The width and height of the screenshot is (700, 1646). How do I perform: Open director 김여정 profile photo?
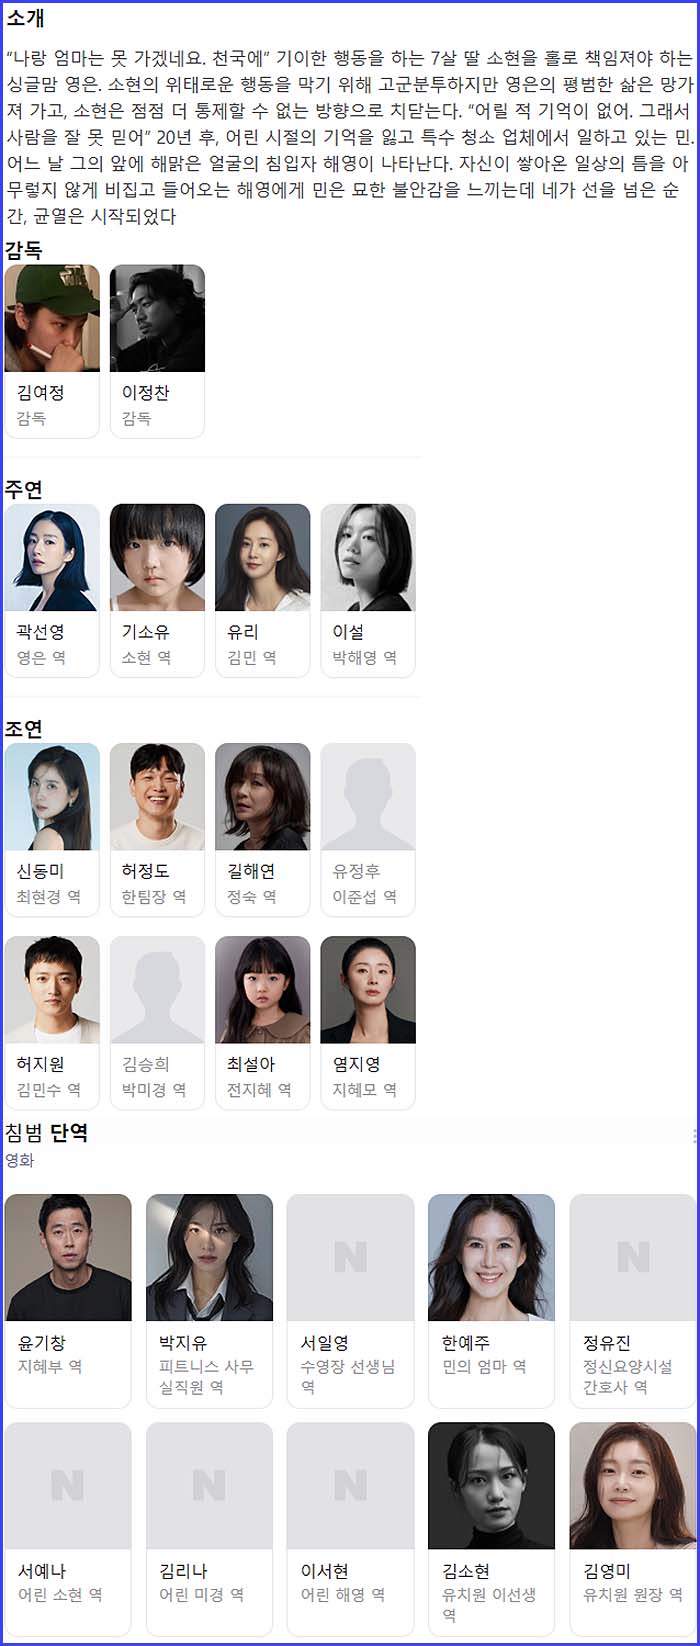click(52, 318)
